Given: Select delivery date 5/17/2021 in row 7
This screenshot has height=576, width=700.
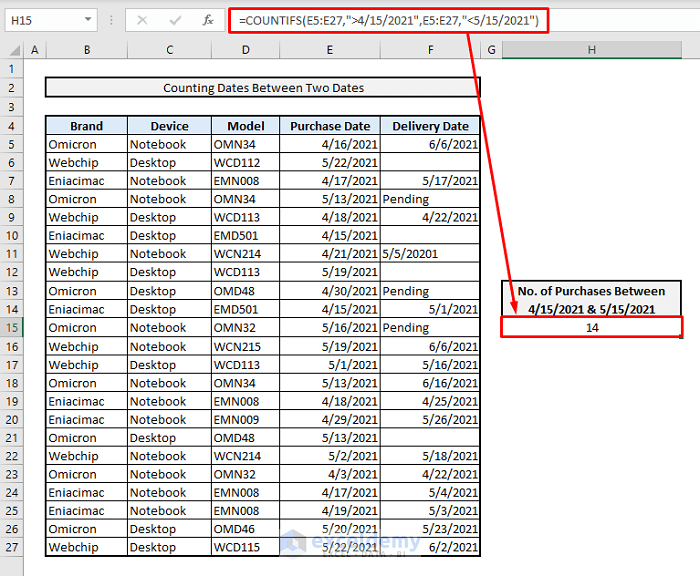Looking at the screenshot, I should click(x=430, y=181).
